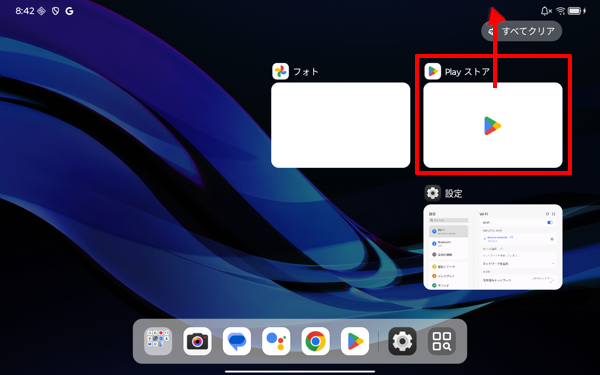Screen dimensions: 600x375
Task: Open the app folder in the dock
Action: [158, 341]
